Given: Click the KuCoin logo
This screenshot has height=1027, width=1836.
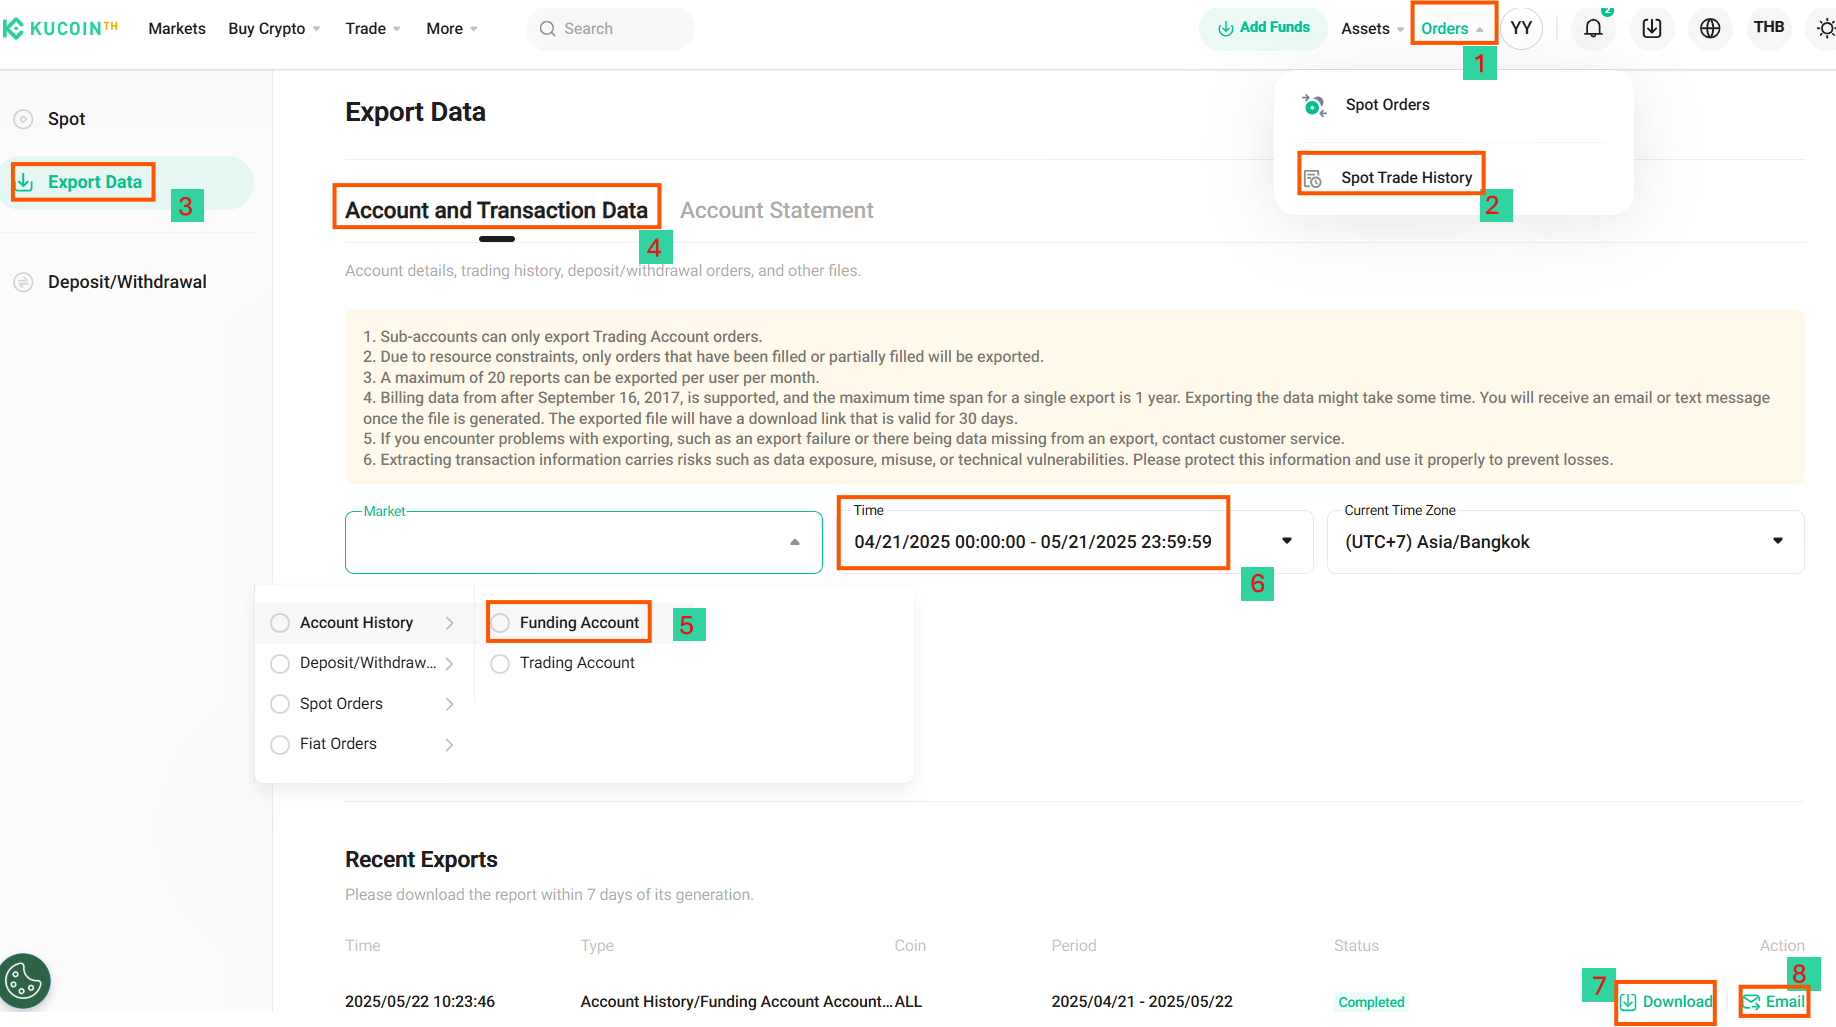Looking at the screenshot, I should pyautogui.click(x=60, y=29).
